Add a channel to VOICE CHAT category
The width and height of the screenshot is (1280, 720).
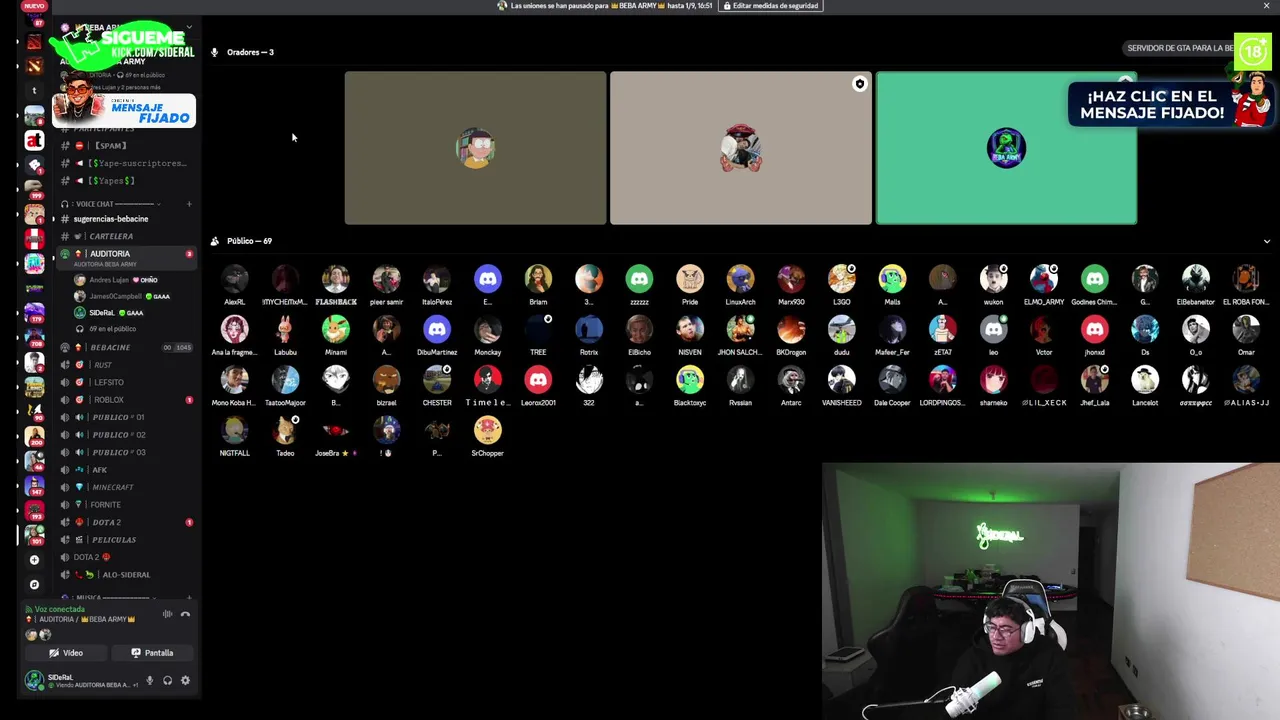[x=189, y=204]
